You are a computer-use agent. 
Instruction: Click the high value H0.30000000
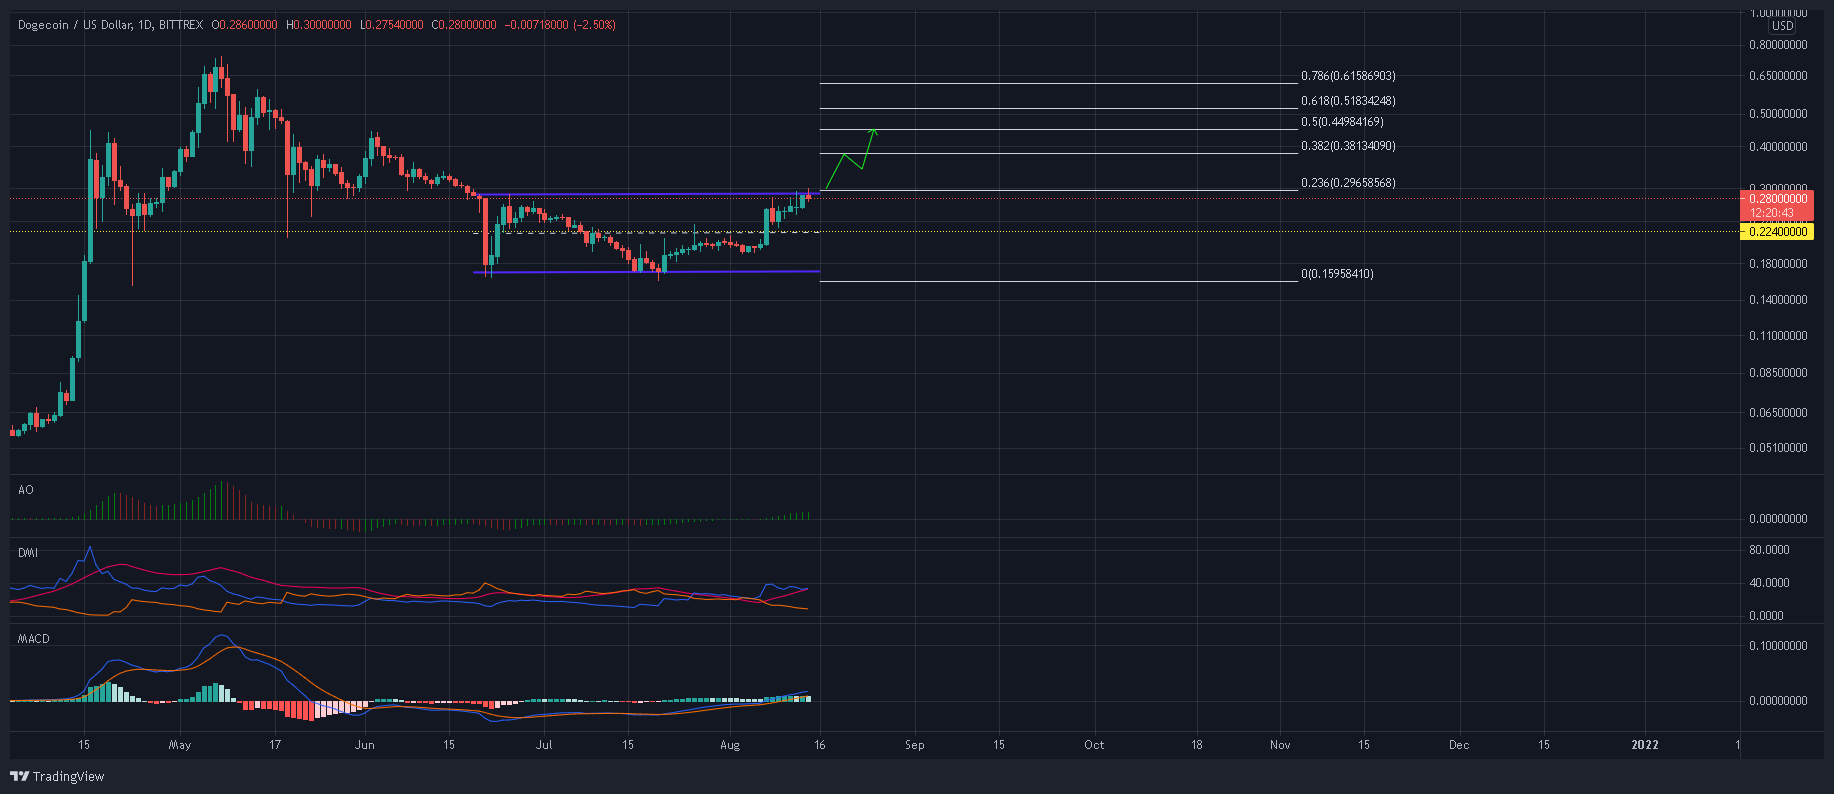[319, 25]
